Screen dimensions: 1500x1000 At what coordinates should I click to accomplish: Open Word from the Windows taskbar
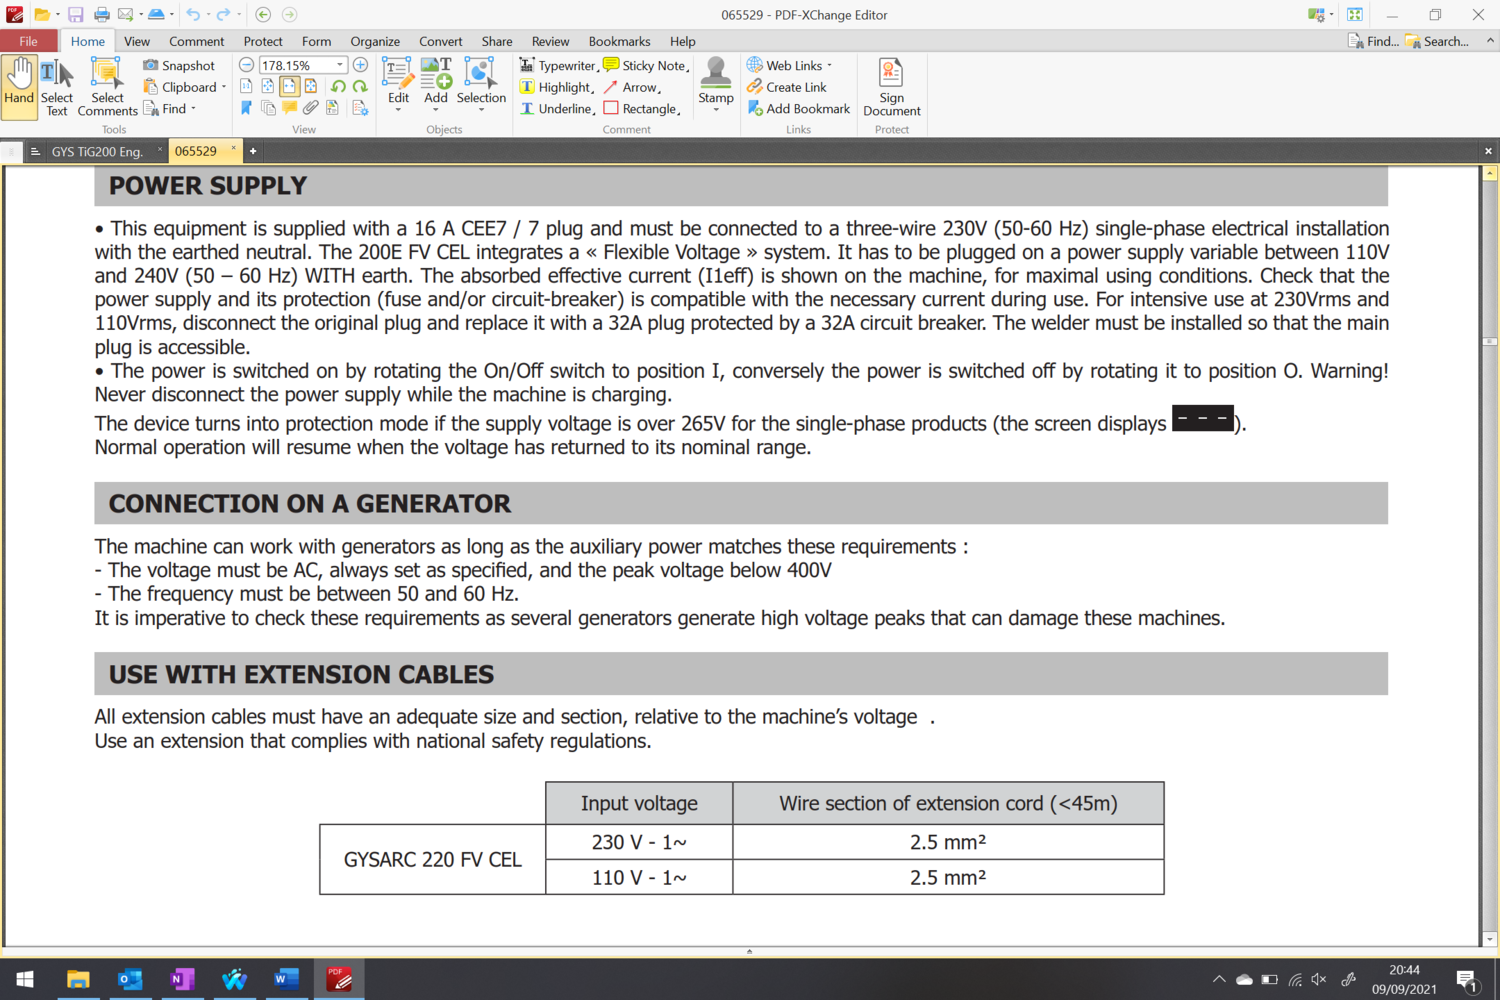coord(286,979)
